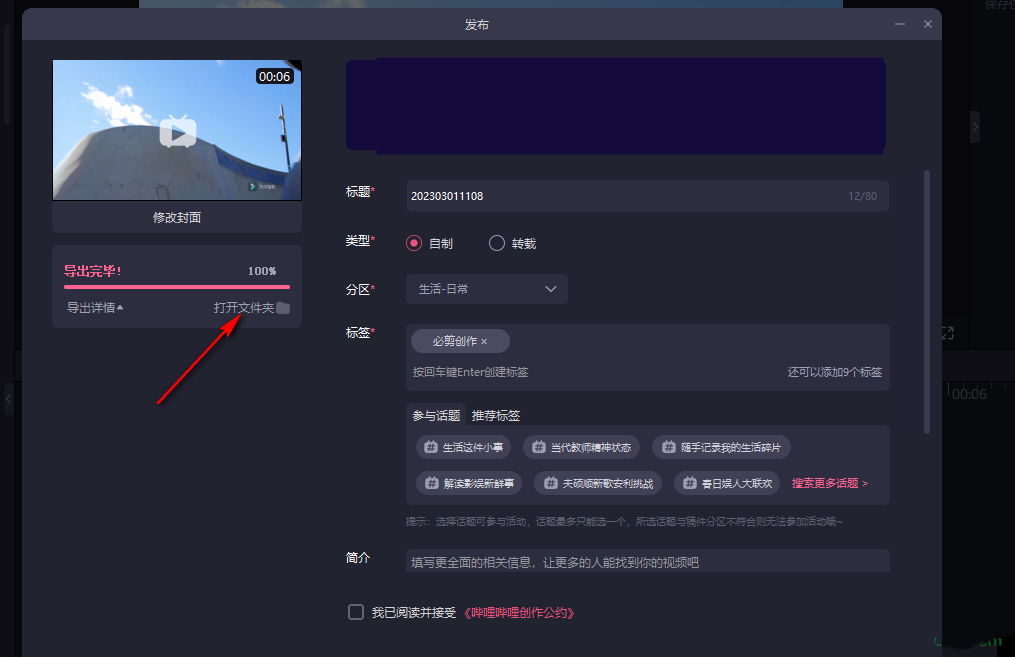Edit the 标题 title field

647,196
